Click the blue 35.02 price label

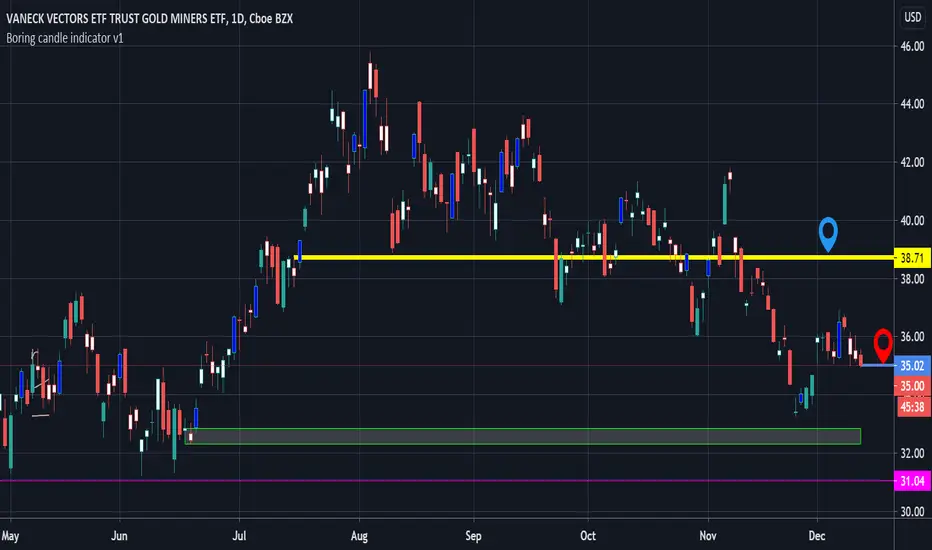[x=912, y=365]
